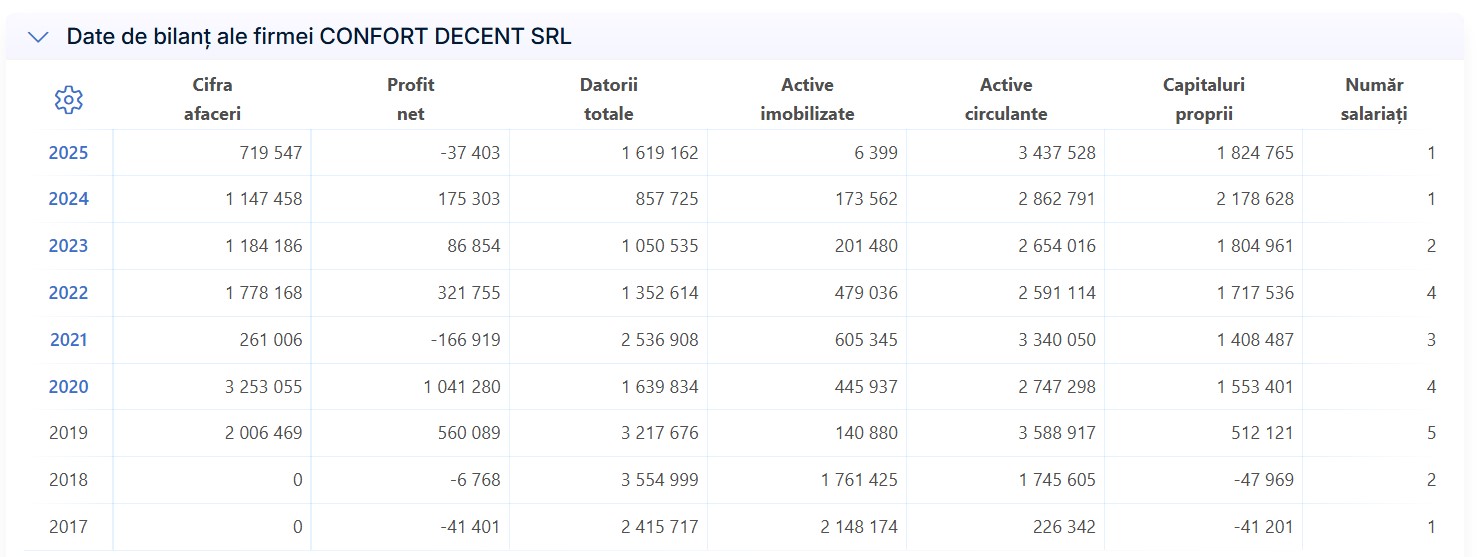
Task: Select turnover value 1 147 458
Action: (264, 199)
